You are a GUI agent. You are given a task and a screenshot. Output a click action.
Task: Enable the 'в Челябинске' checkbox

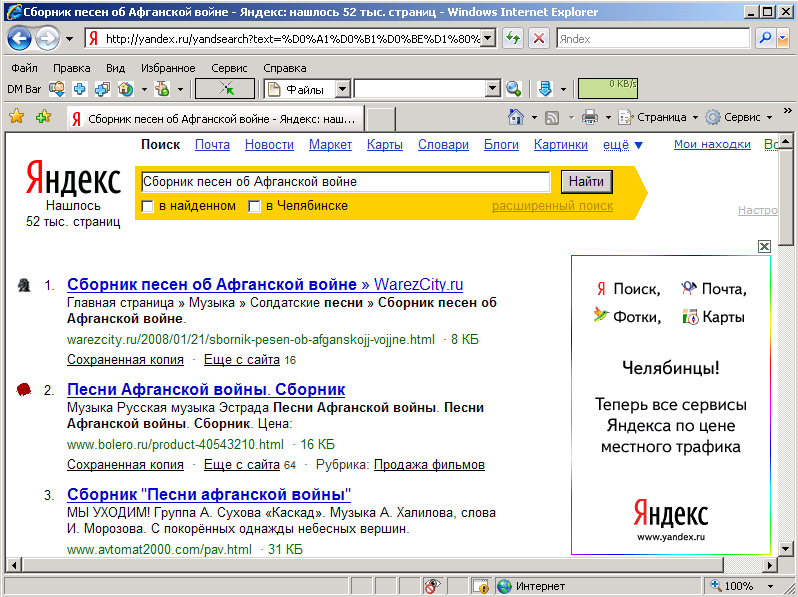pos(254,207)
